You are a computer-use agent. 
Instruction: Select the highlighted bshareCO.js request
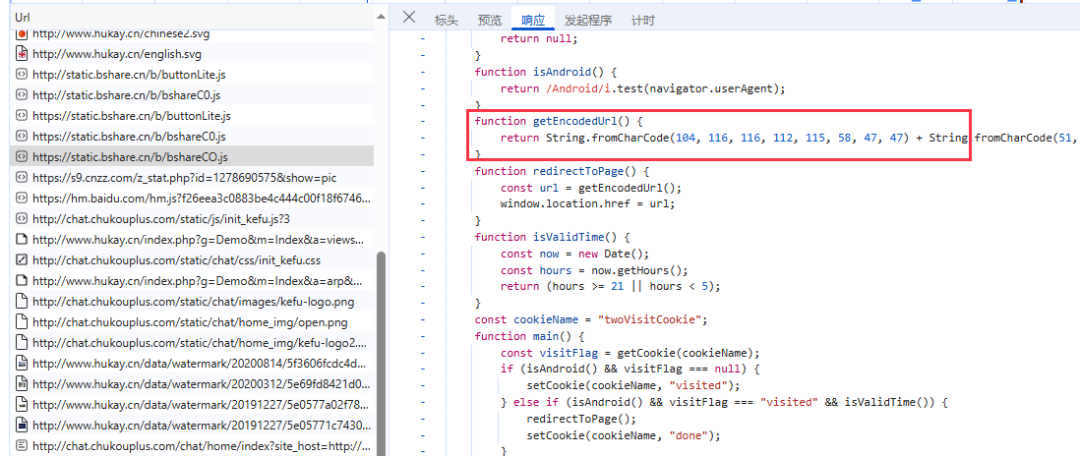[192, 156]
